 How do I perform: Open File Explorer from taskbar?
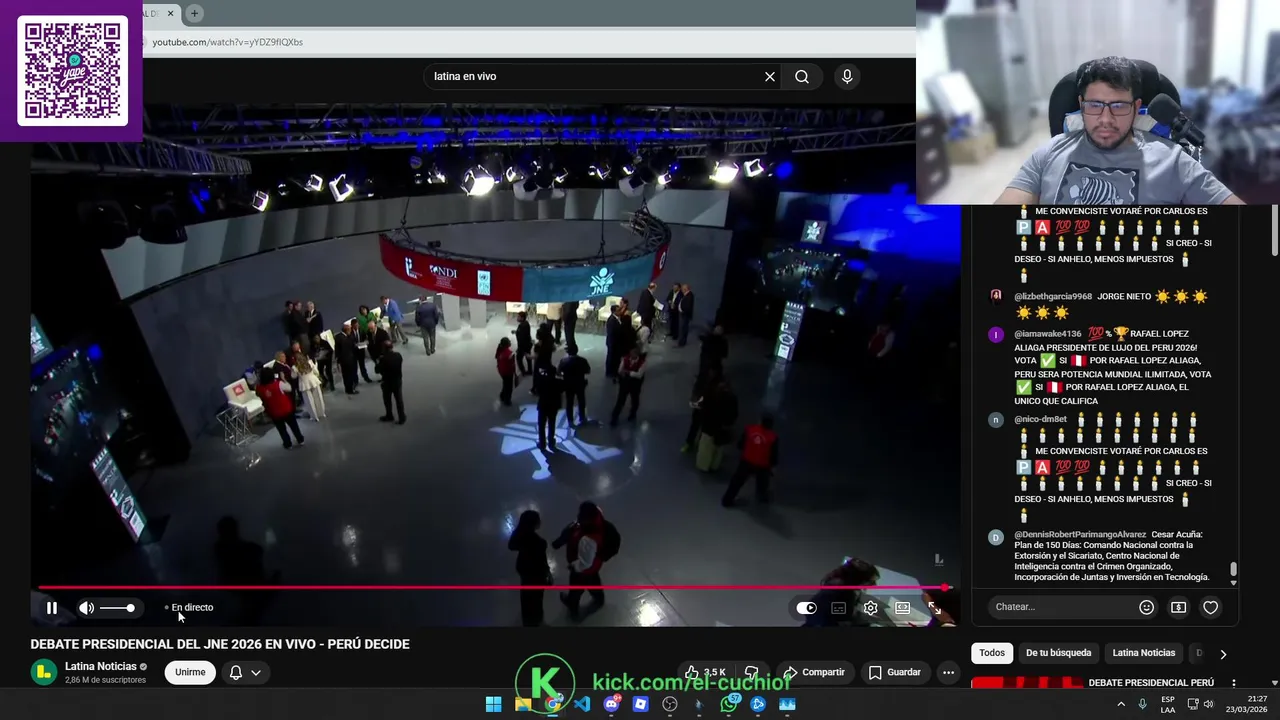(523, 704)
